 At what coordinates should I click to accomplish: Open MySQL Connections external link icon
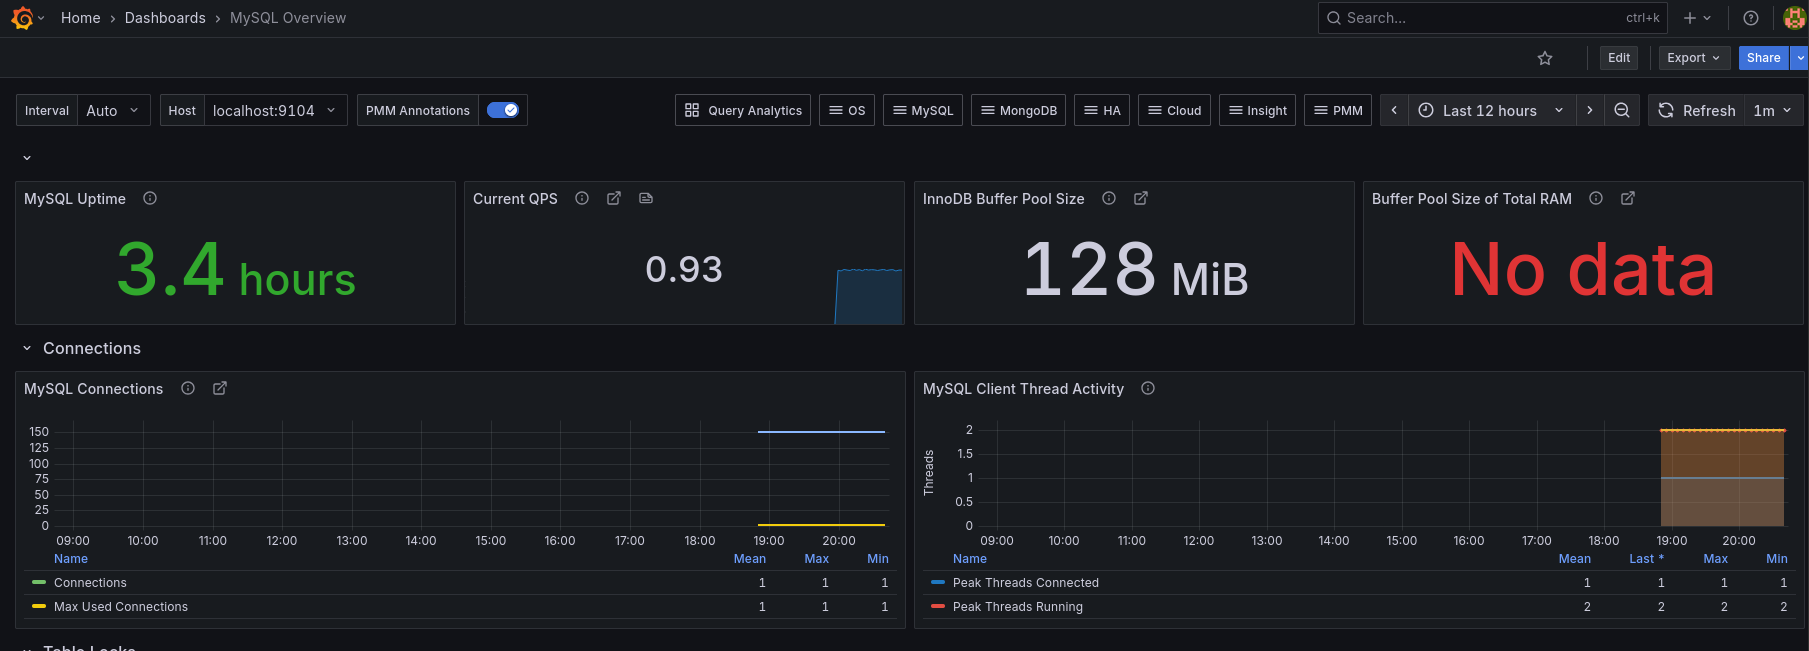[220, 388]
